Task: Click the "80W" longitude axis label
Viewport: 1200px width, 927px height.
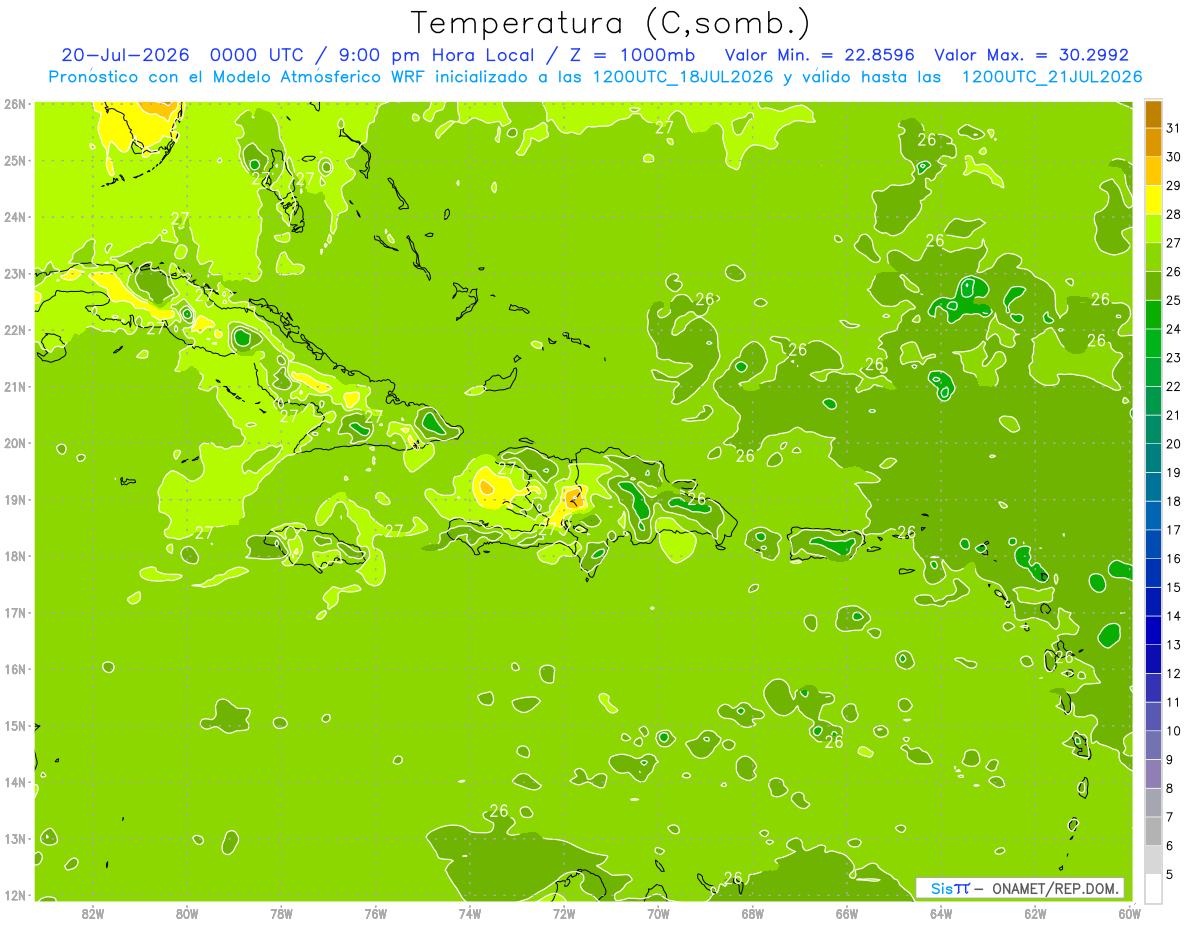Action: point(187,912)
